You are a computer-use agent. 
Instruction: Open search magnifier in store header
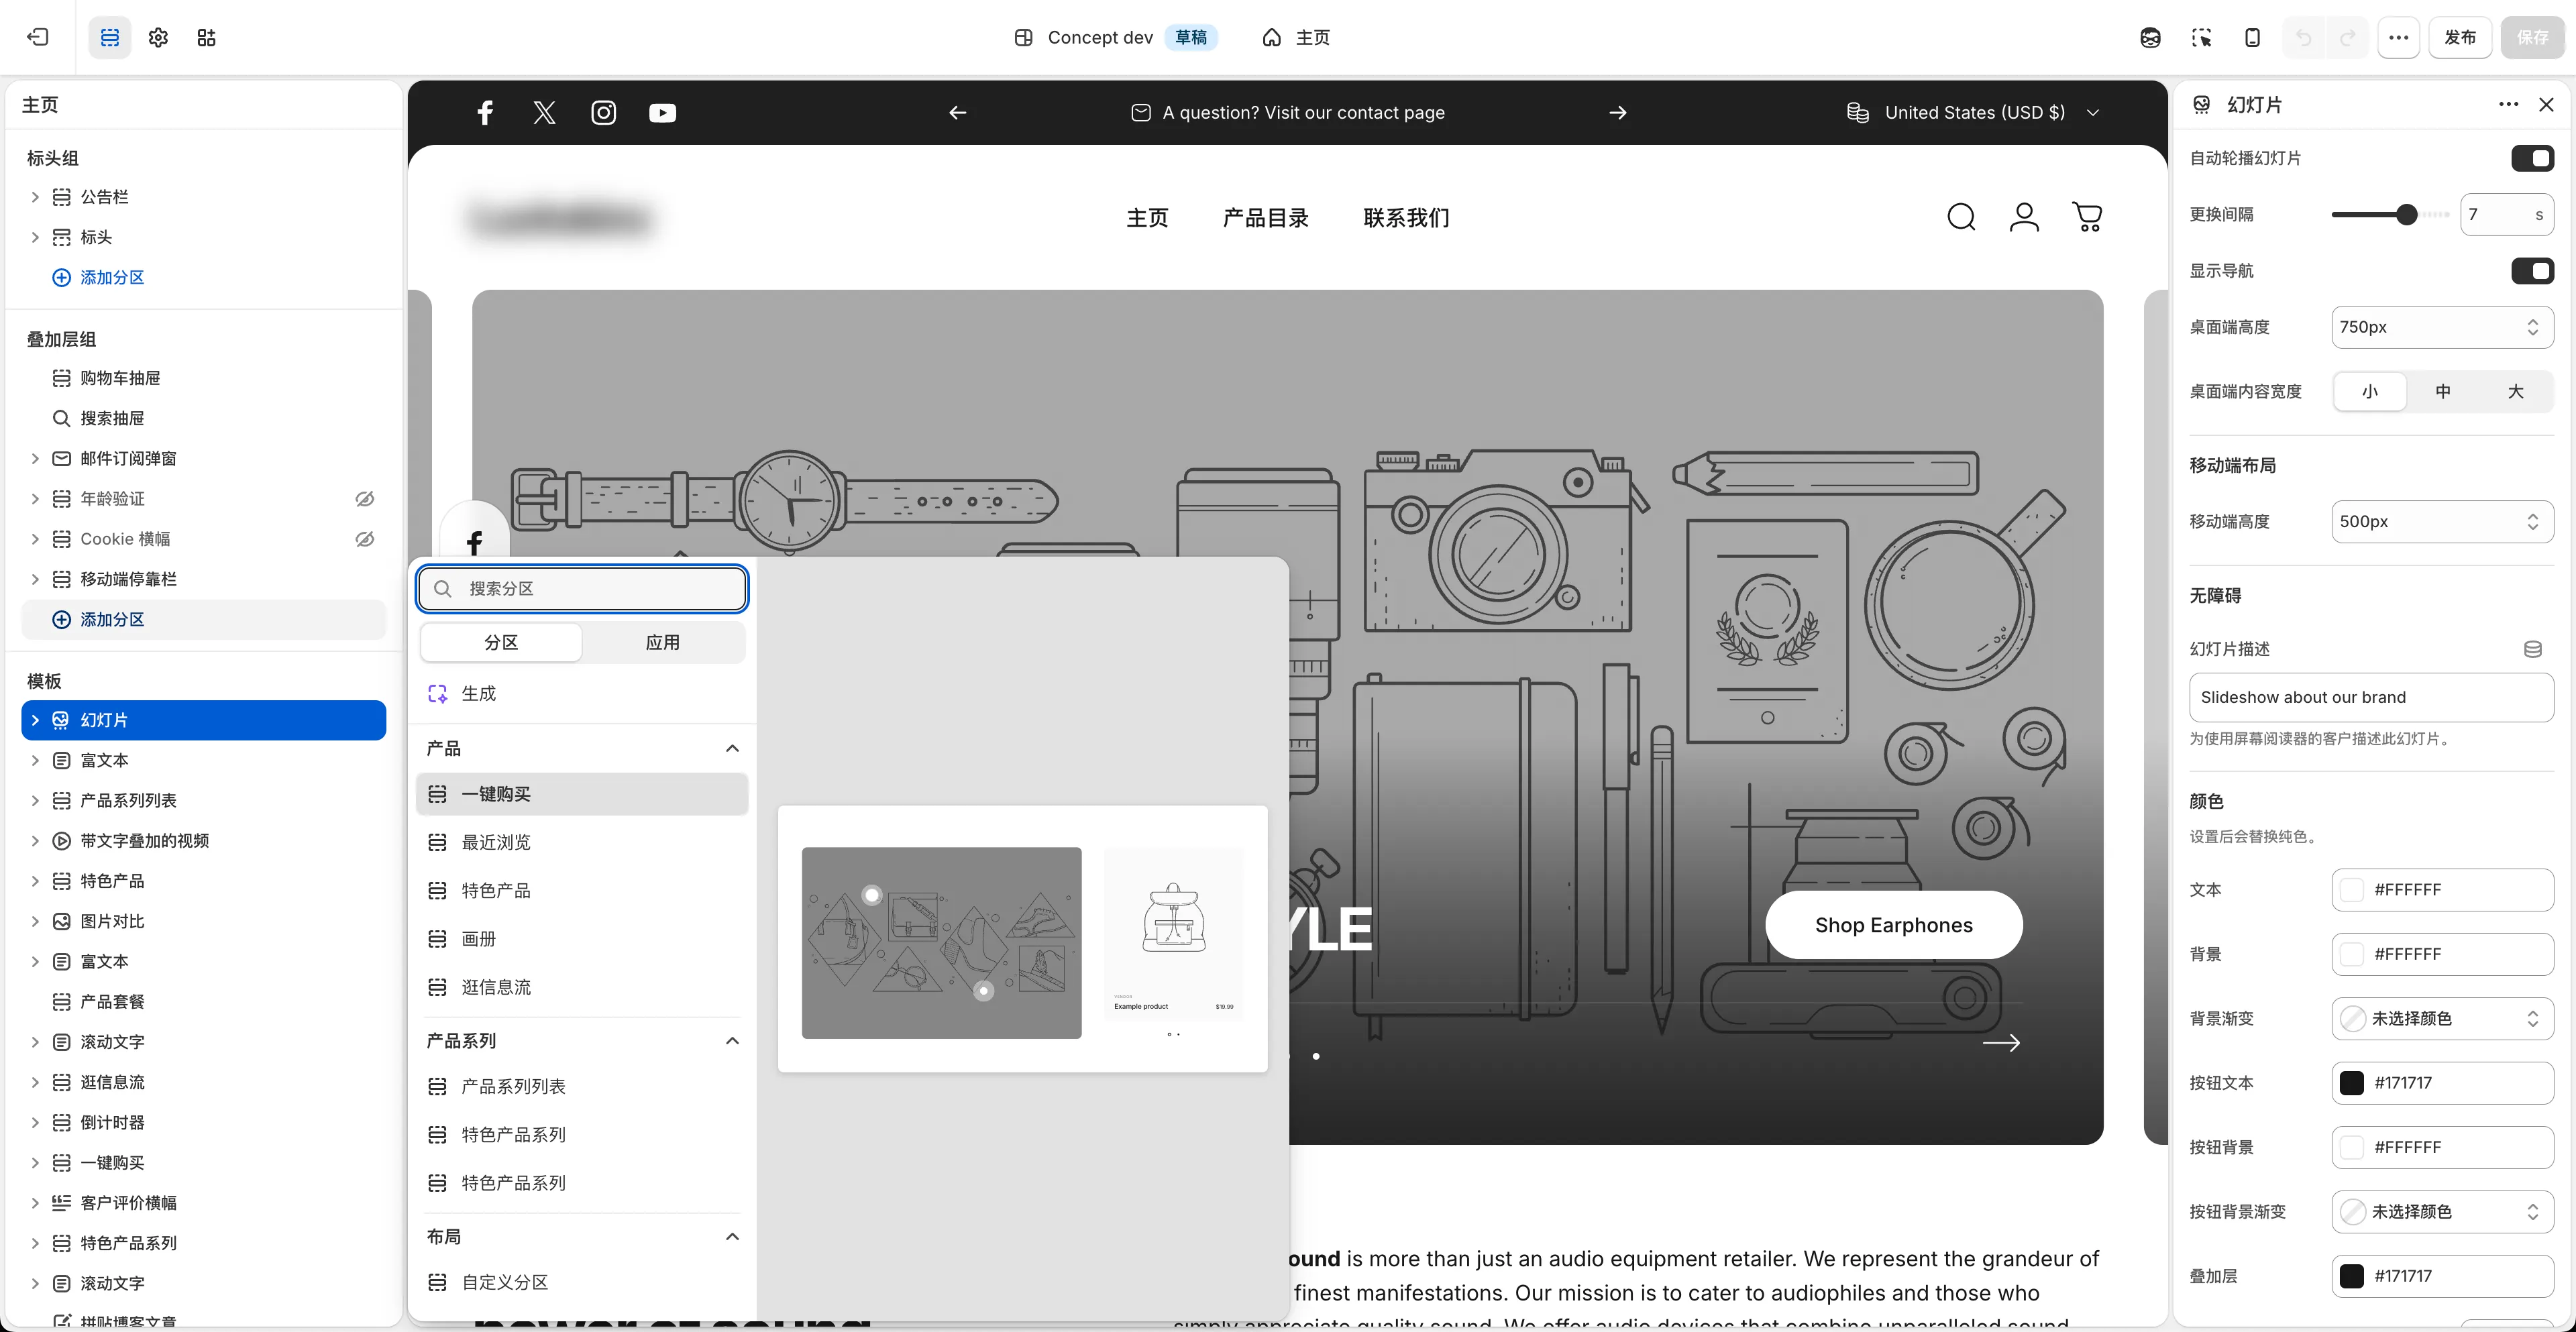coord(1961,217)
